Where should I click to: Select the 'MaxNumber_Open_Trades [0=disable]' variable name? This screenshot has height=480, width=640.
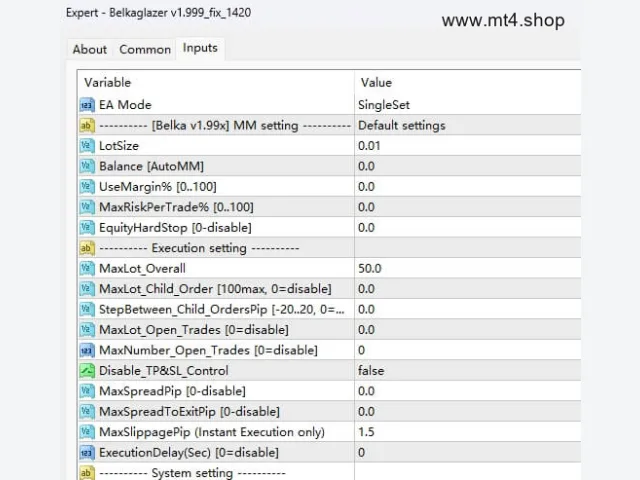[x=208, y=350]
